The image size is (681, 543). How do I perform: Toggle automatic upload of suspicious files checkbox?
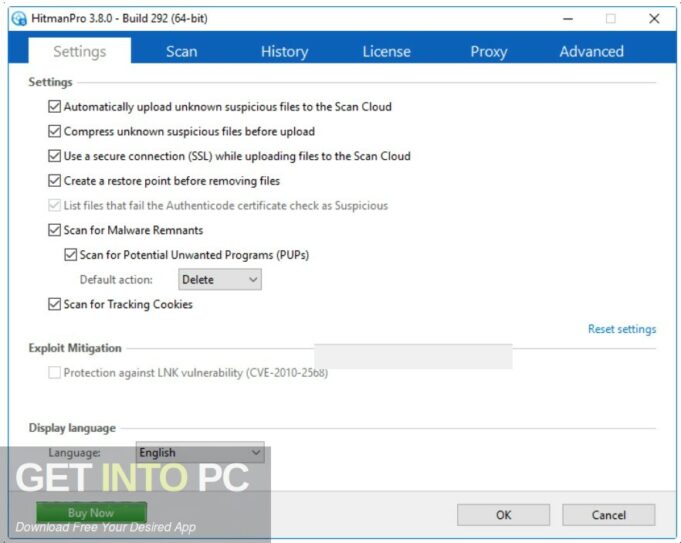click(x=54, y=106)
